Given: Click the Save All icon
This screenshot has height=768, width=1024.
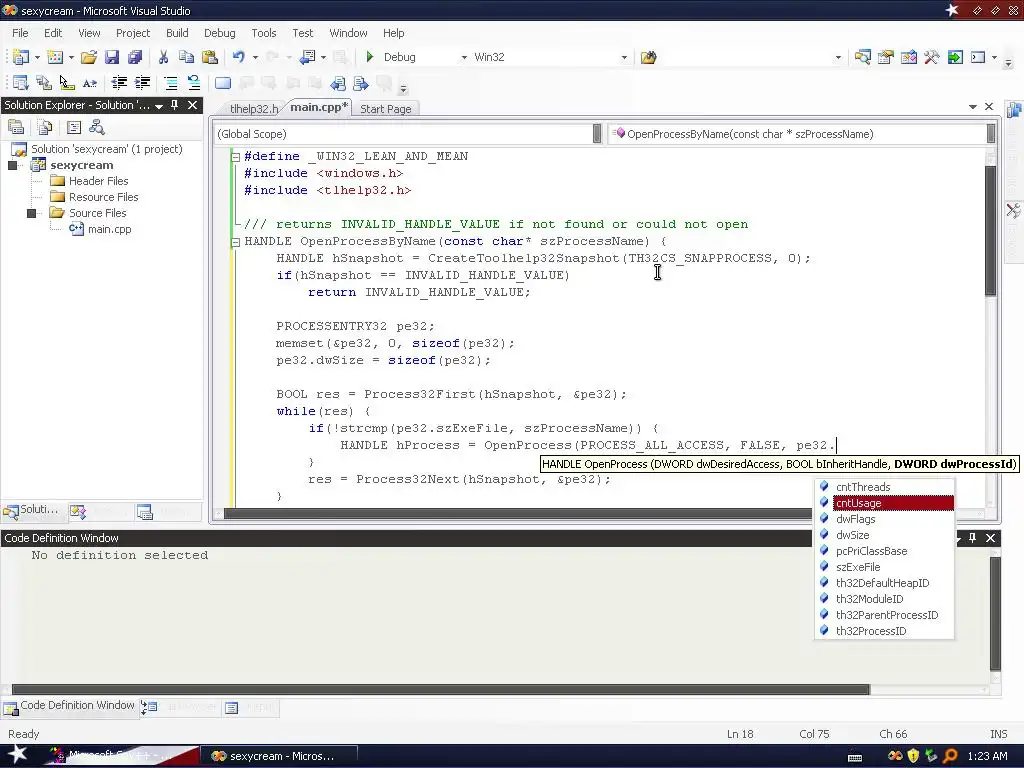Looking at the screenshot, I should point(135,57).
